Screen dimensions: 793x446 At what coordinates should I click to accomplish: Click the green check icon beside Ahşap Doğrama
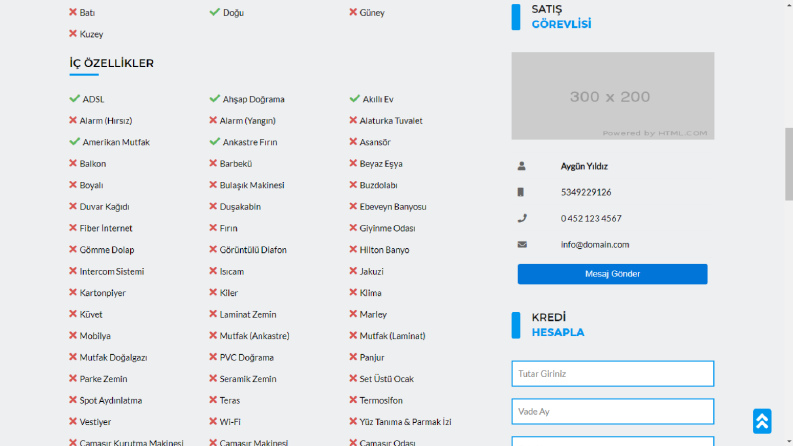214,99
